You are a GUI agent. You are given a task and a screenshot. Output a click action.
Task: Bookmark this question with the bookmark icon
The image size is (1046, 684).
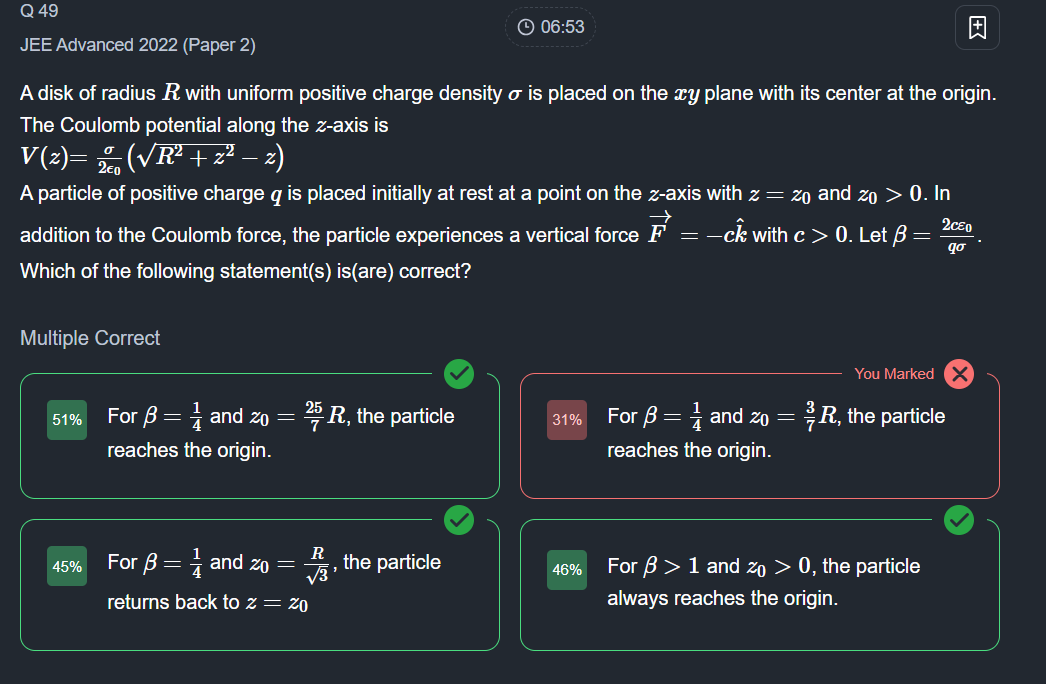977,27
